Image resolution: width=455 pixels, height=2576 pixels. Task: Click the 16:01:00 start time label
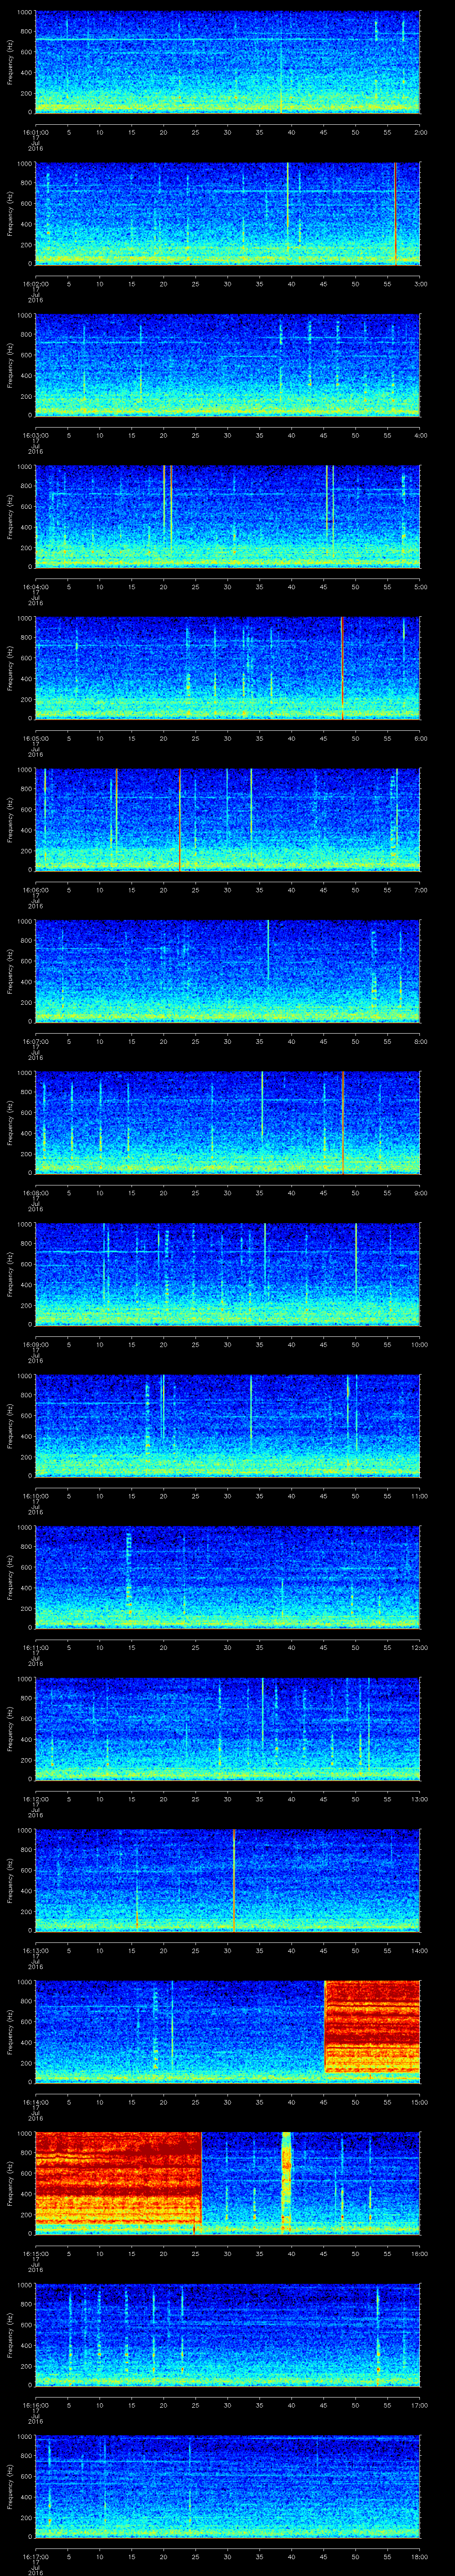[35, 132]
